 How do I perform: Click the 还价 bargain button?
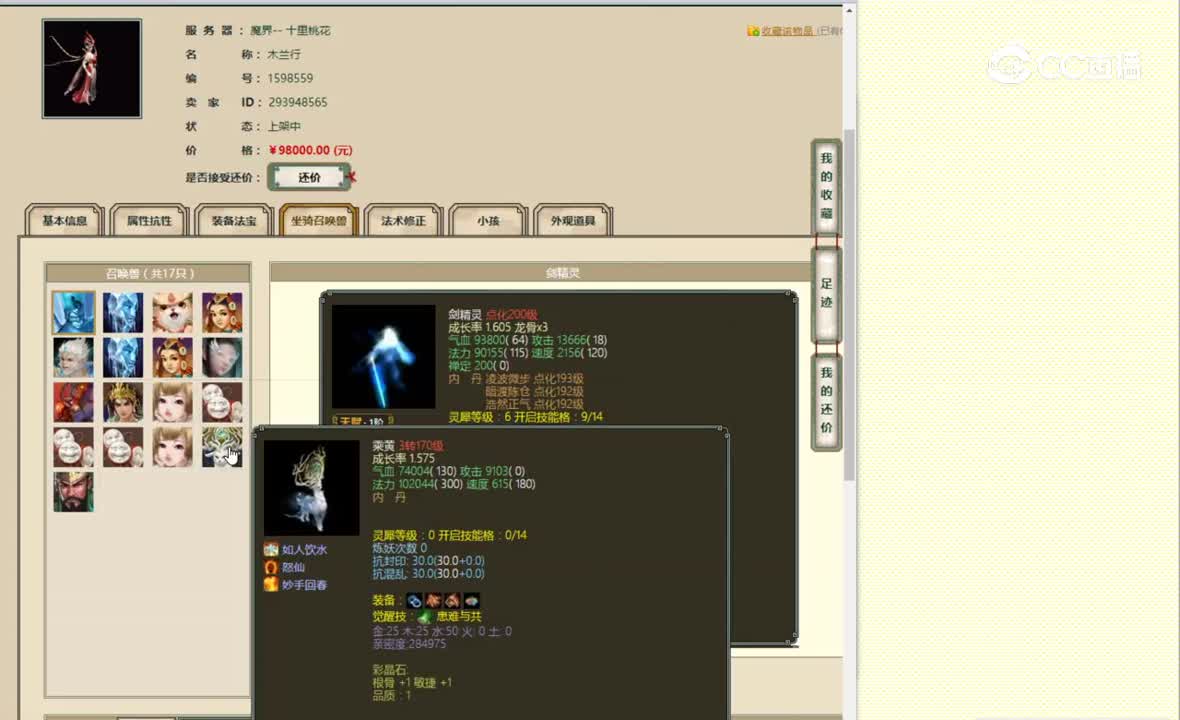click(309, 178)
